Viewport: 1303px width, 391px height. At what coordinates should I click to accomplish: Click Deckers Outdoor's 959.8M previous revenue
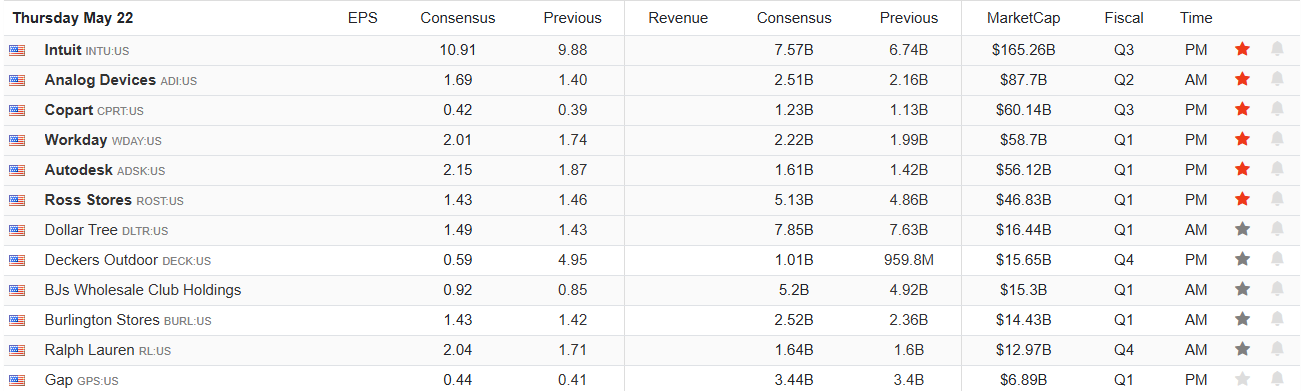(909, 260)
